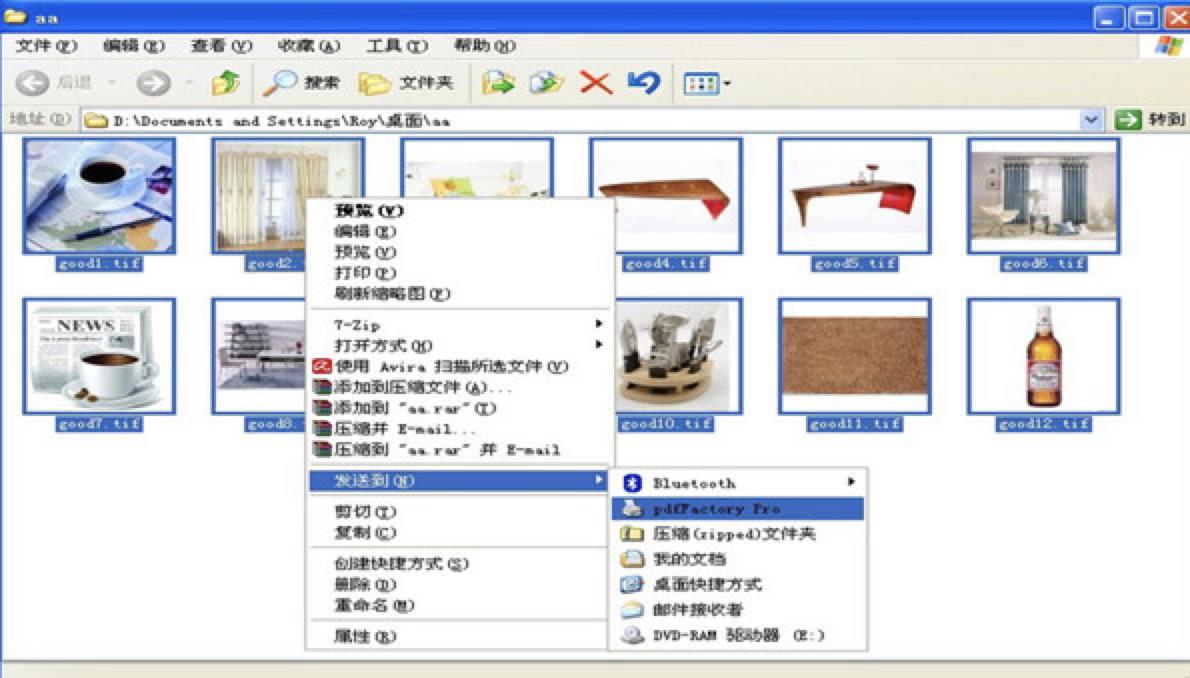This screenshot has width=1190, height=678.
Task: Start a search with the 搜索 toolbar icon
Action: (297, 83)
